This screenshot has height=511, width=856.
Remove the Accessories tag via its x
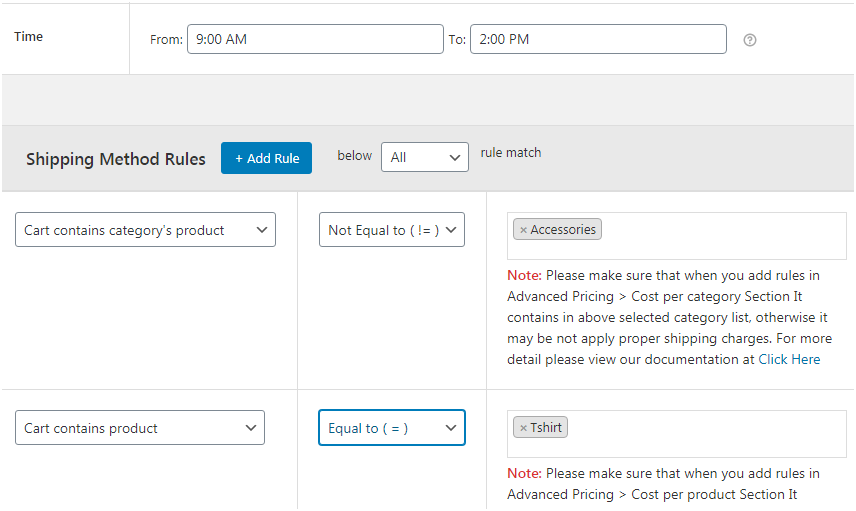523,230
